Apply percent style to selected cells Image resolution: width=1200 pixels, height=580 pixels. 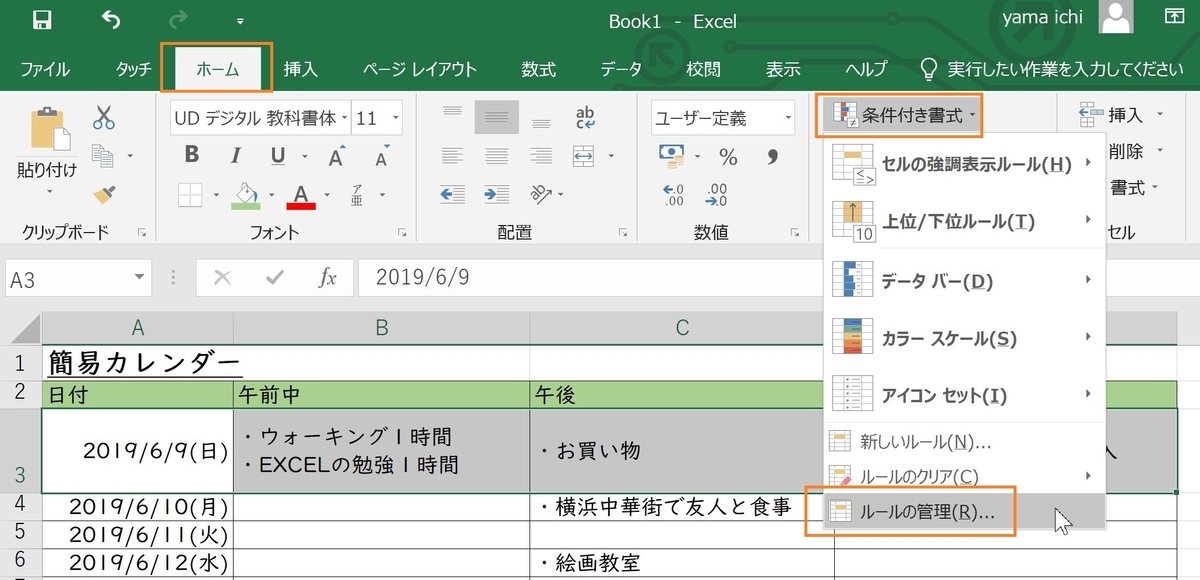(727, 155)
